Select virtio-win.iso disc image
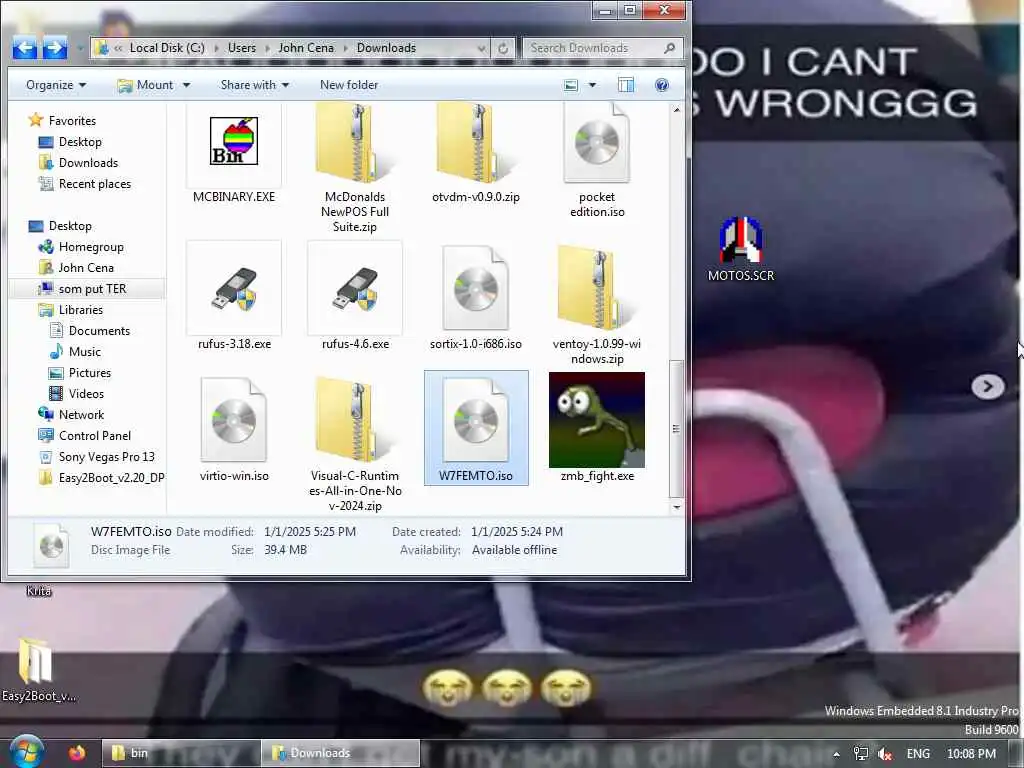1024x768 pixels. [x=234, y=420]
